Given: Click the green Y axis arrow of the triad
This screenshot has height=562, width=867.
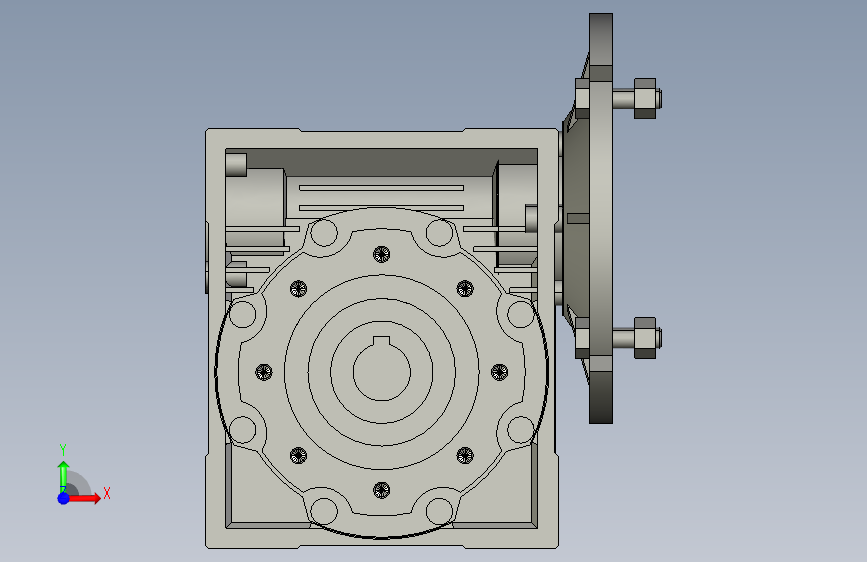Looking at the screenshot, I should pyautogui.click(x=63, y=476).
